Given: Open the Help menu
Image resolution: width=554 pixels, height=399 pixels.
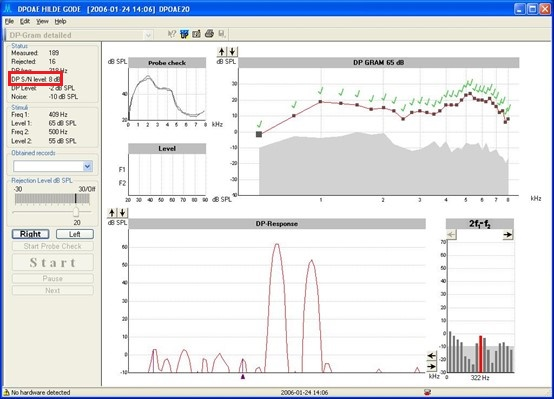Looking at the screenshot, I should point(60,22).
